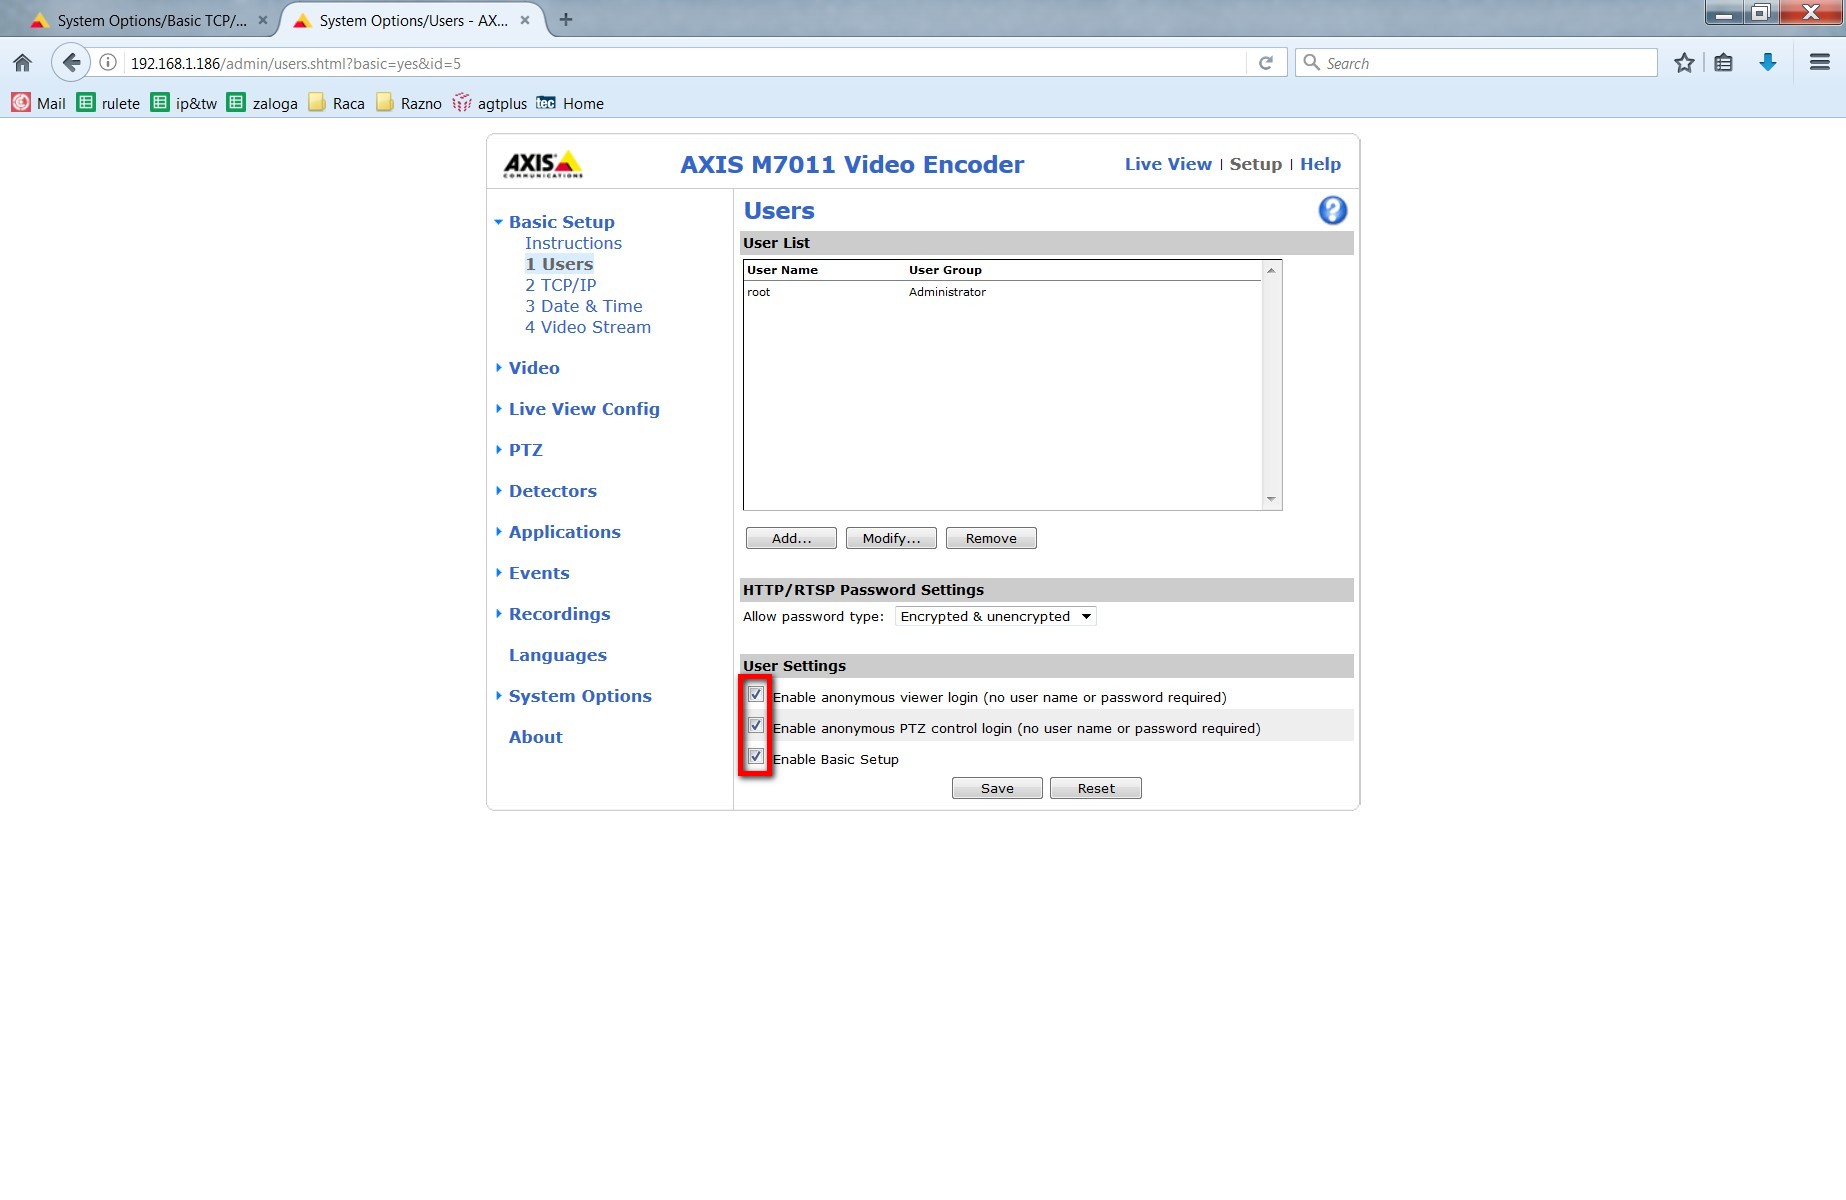
Task: Click the Add... user button
Action: pos(791,538)
